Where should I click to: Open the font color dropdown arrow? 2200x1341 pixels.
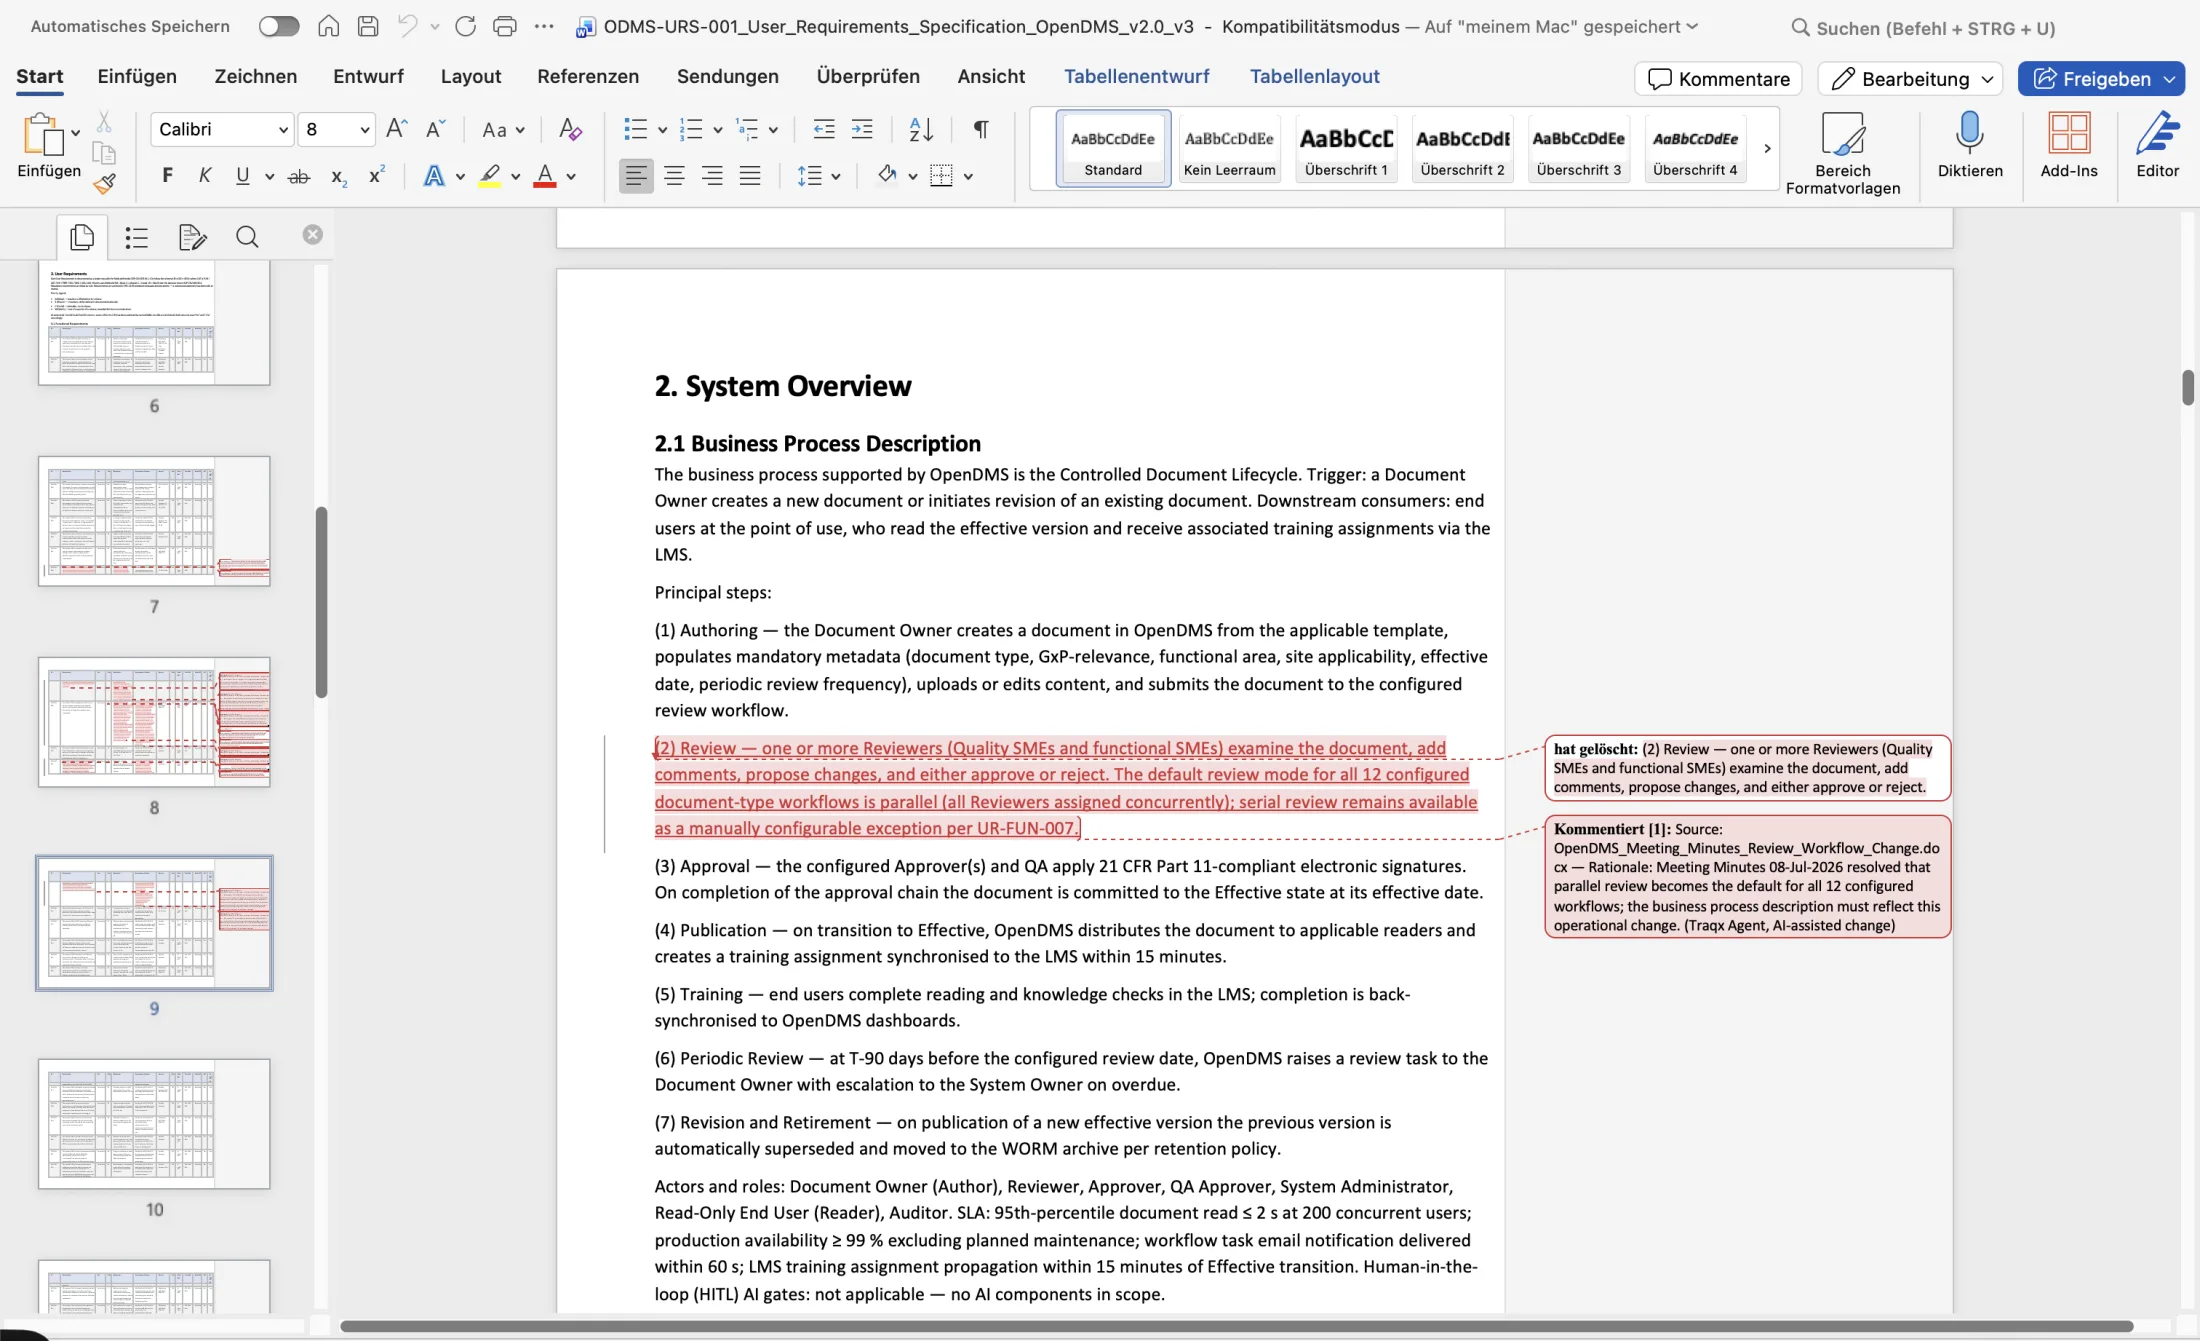[571, 177]
